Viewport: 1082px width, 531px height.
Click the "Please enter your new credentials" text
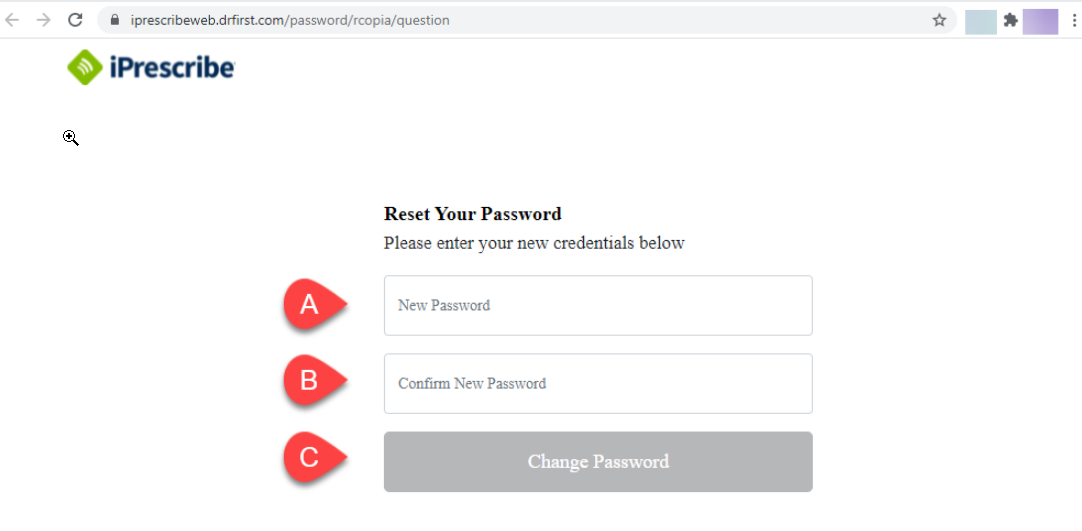(x=534, y=243)
